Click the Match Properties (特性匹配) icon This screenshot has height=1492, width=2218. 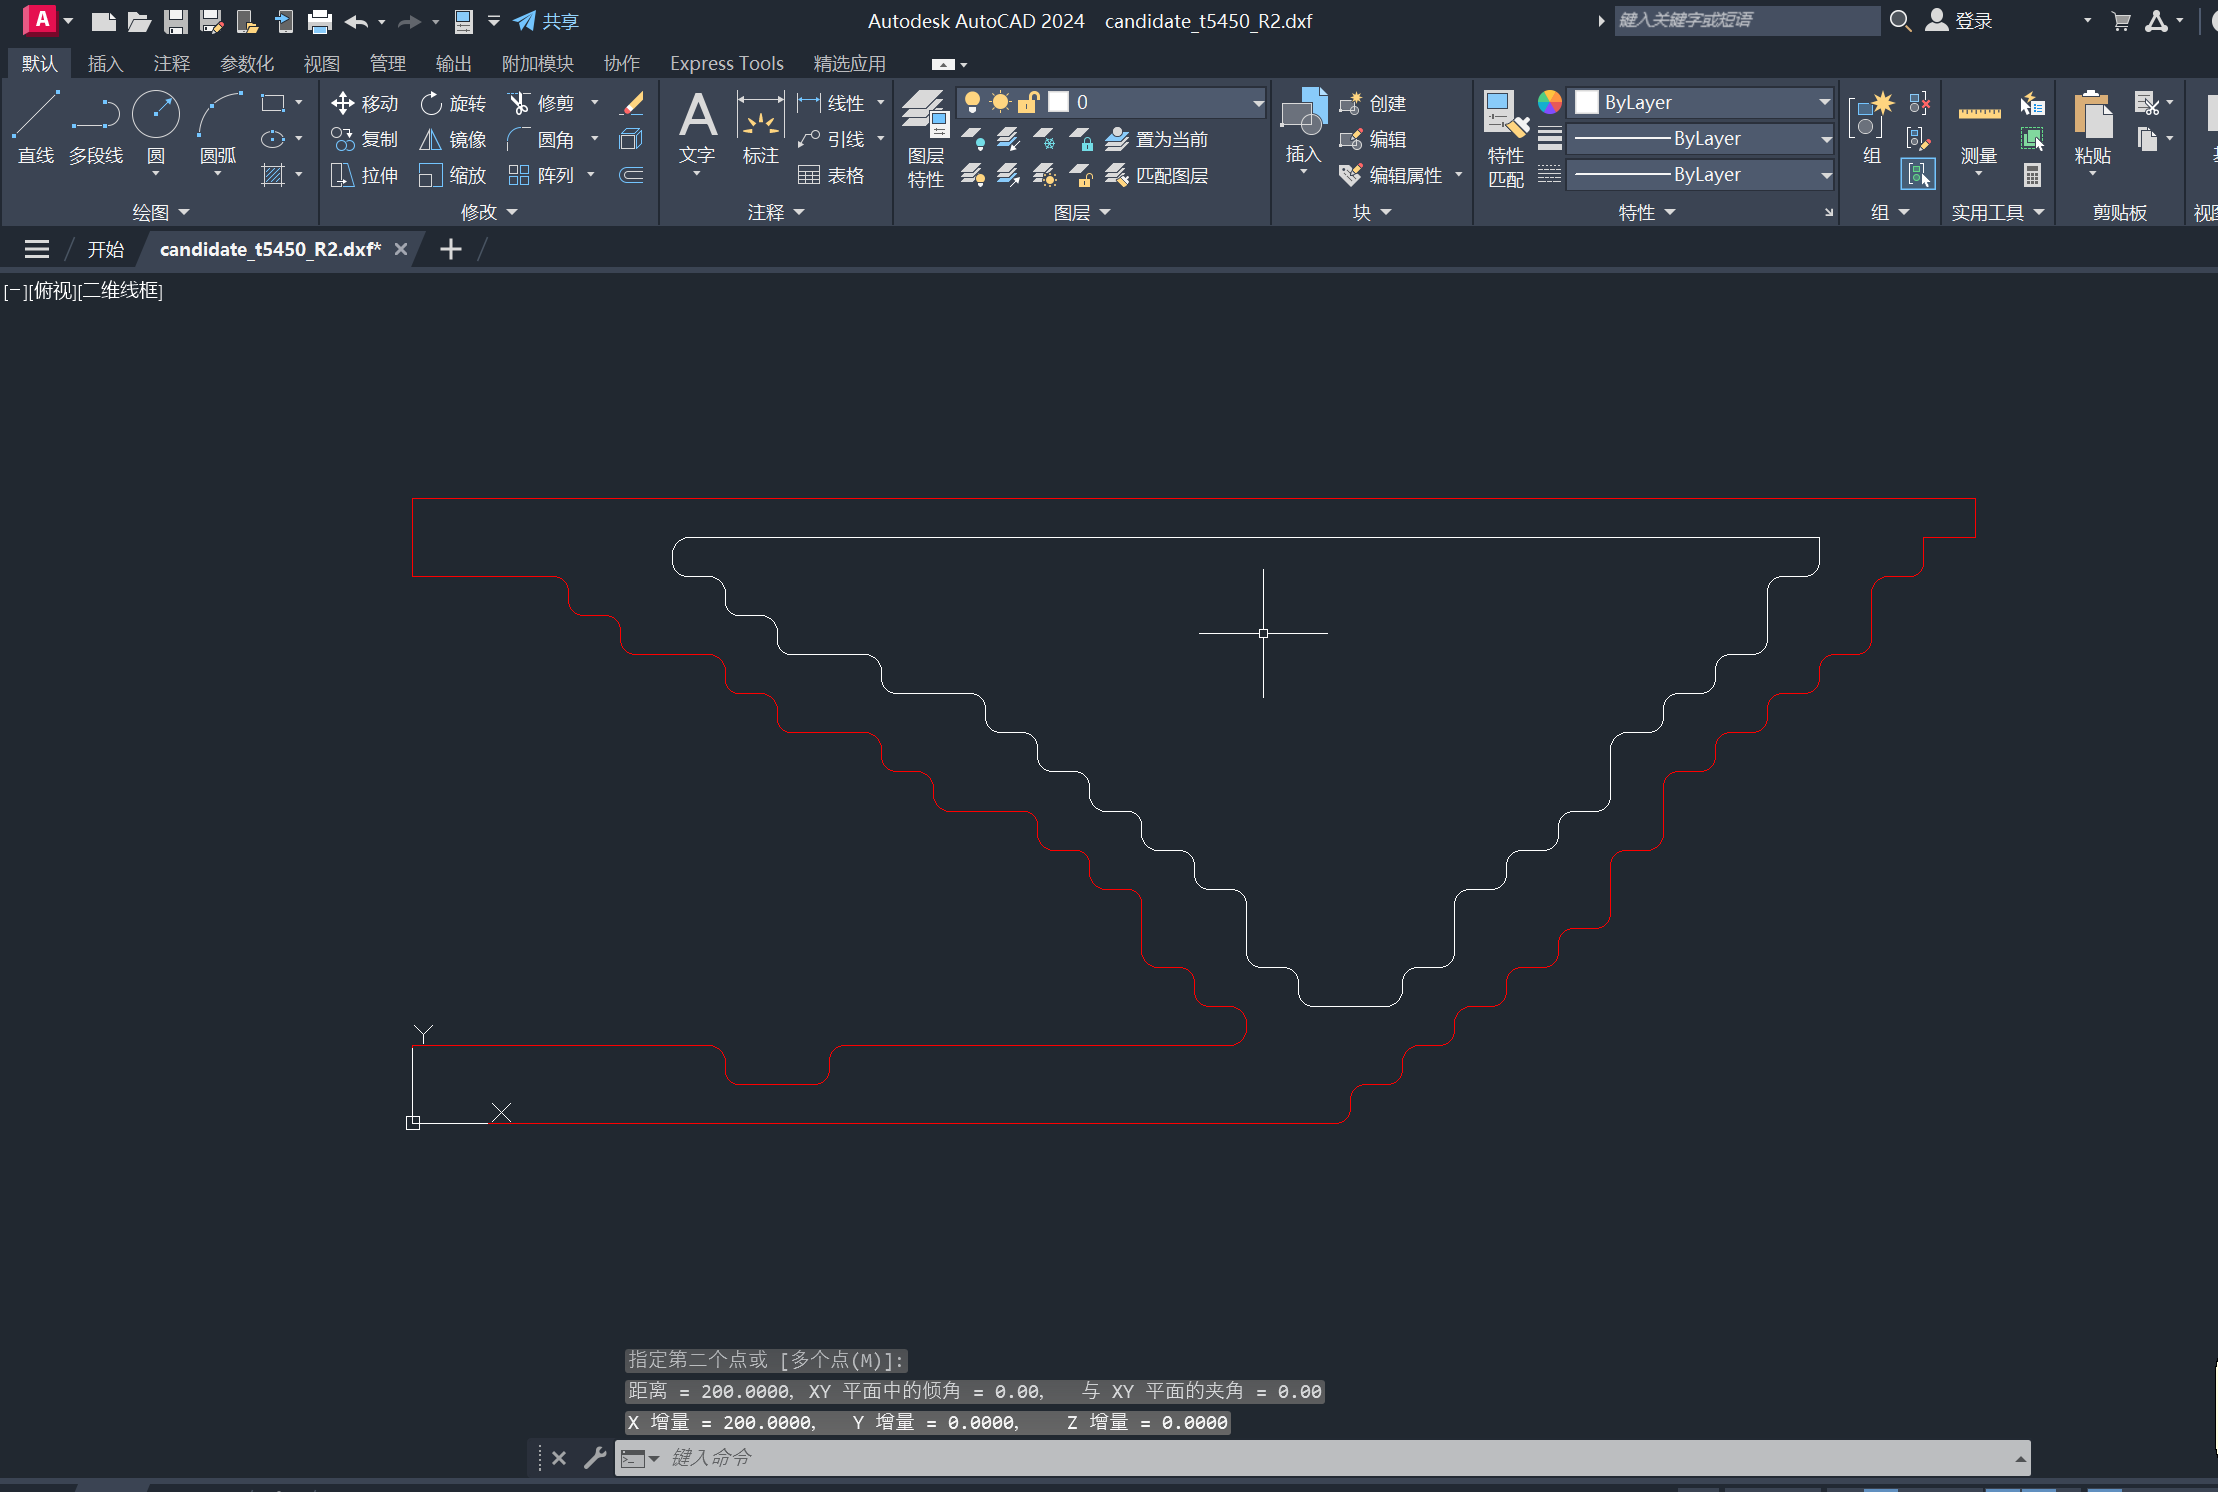tap(1505, 138)
